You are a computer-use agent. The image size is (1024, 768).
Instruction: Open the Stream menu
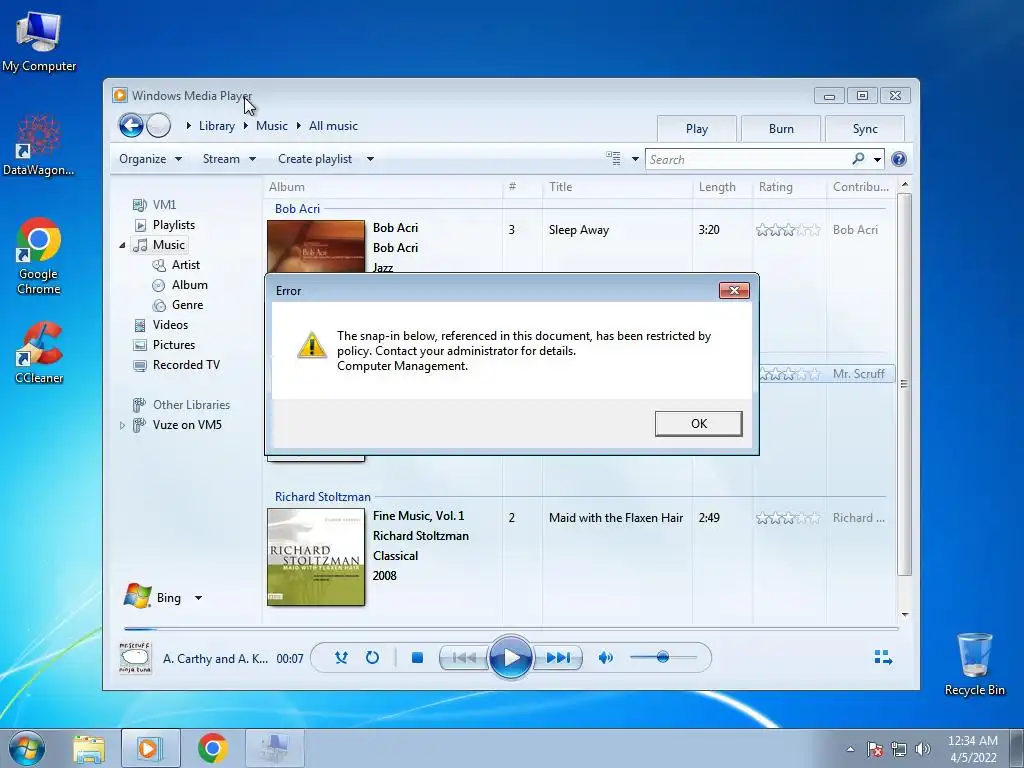[229, 159]
